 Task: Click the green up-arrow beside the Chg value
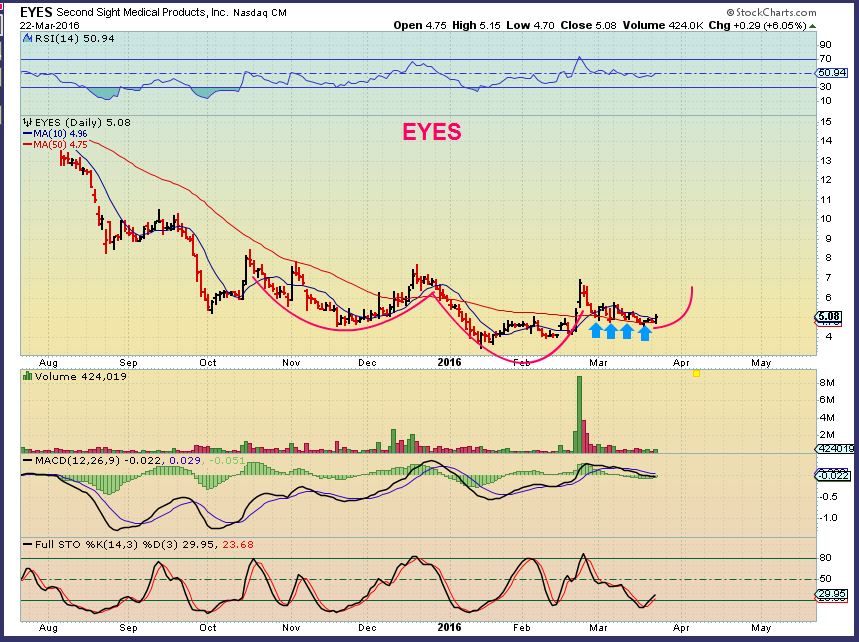click(x=812, y=26)
